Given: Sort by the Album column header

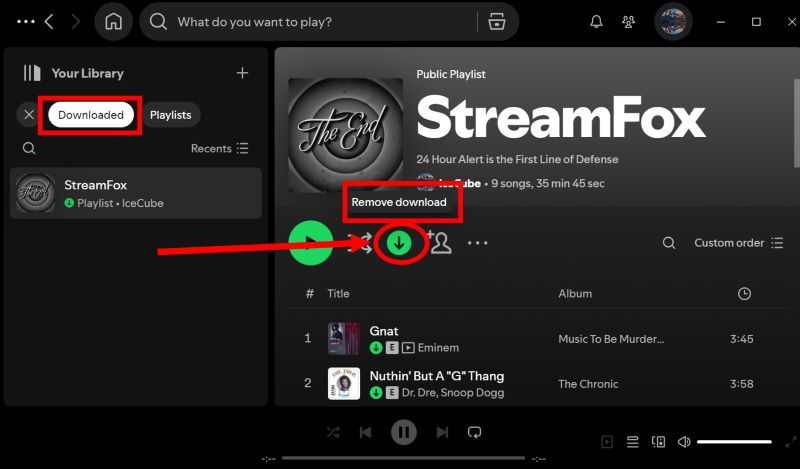Looking at the screenshot, I should point(575,293).
